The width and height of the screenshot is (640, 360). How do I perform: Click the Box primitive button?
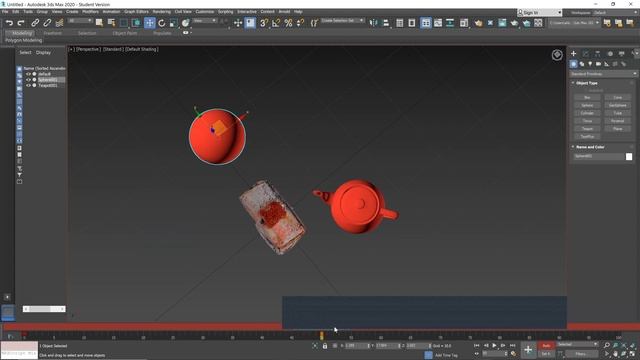(587, 98)
